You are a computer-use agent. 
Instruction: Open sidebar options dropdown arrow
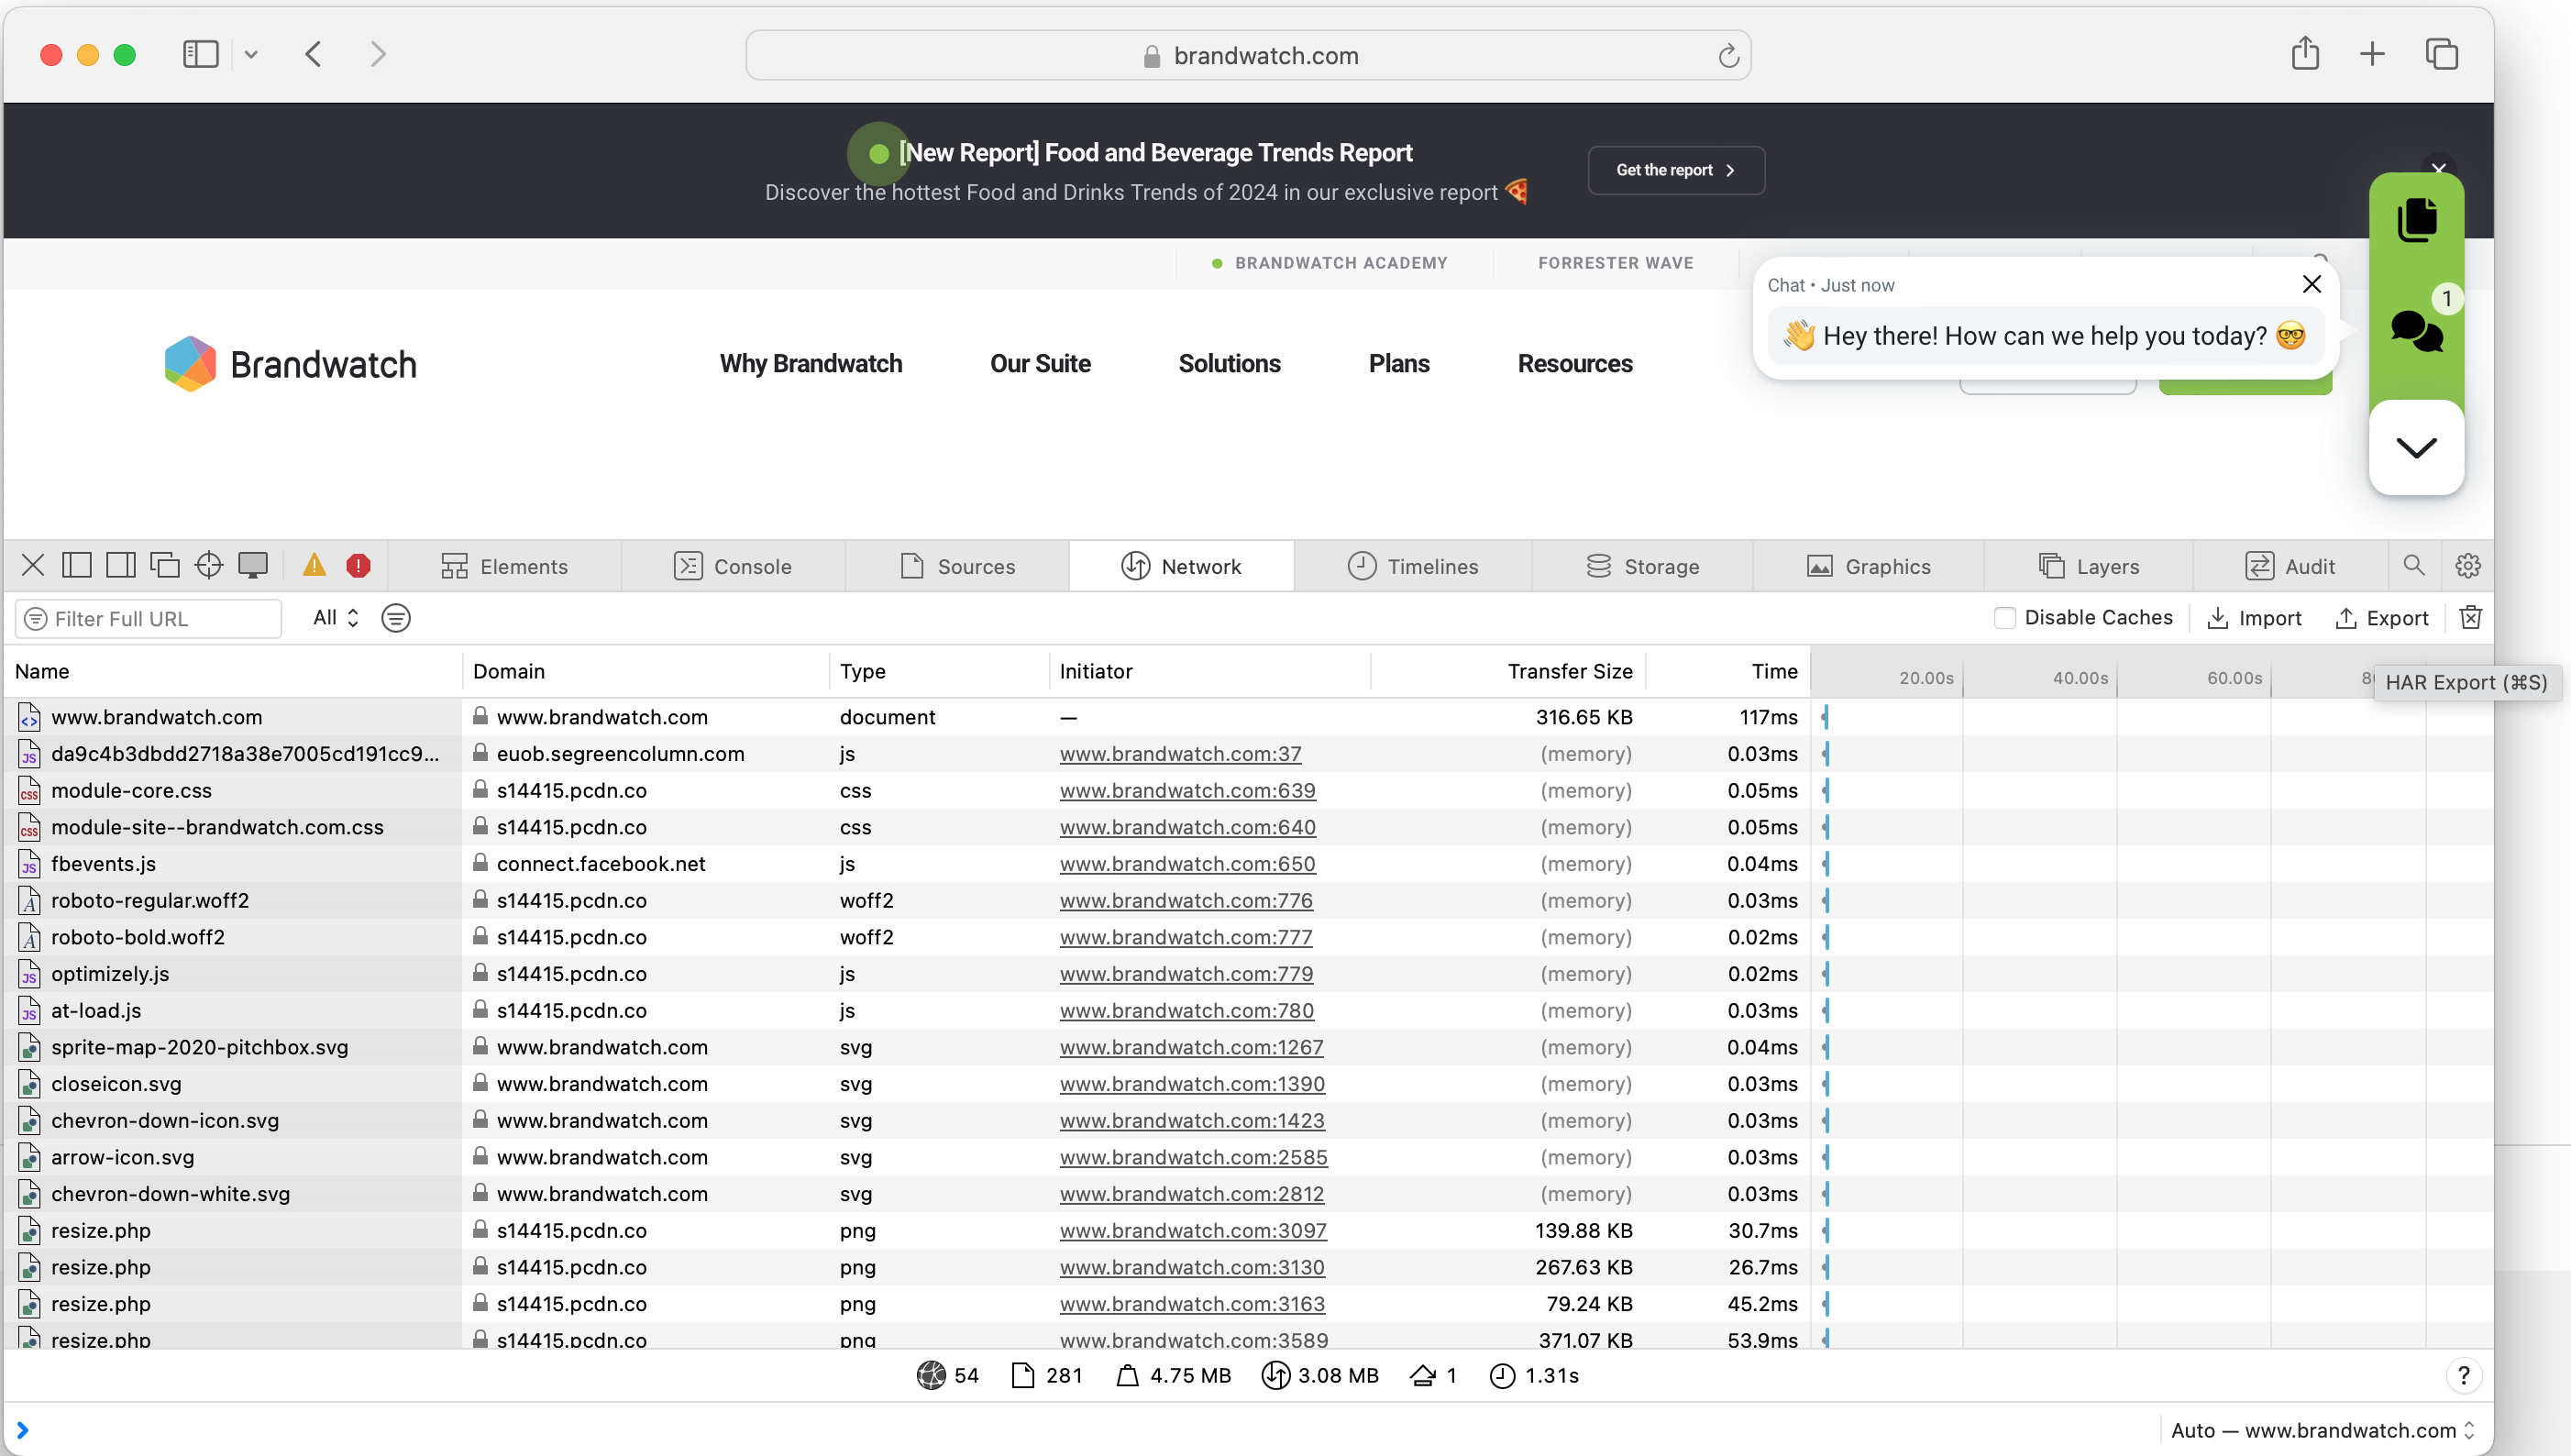pyautogui.click(x=251, y=55)
